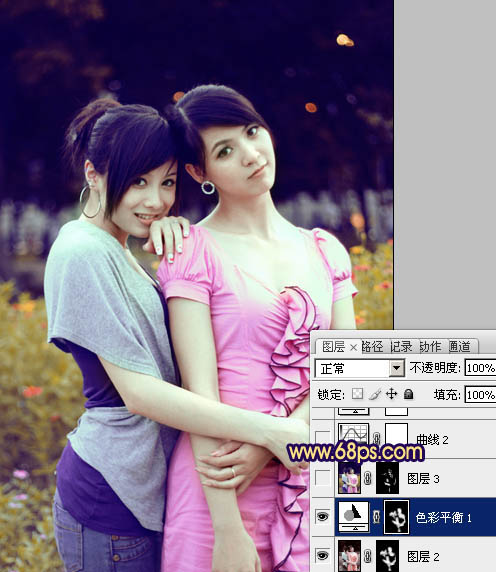Click the 填充 fill value field
The height and width of the screenshot is (572, 496).
pyautogui.click(x=481, y=395)
